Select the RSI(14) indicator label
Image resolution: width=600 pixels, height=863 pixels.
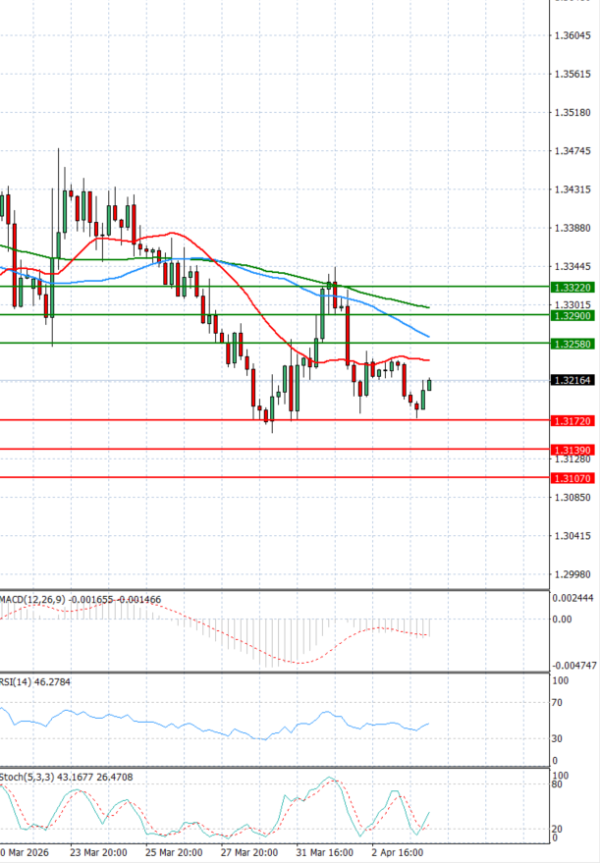pos(18,682)
